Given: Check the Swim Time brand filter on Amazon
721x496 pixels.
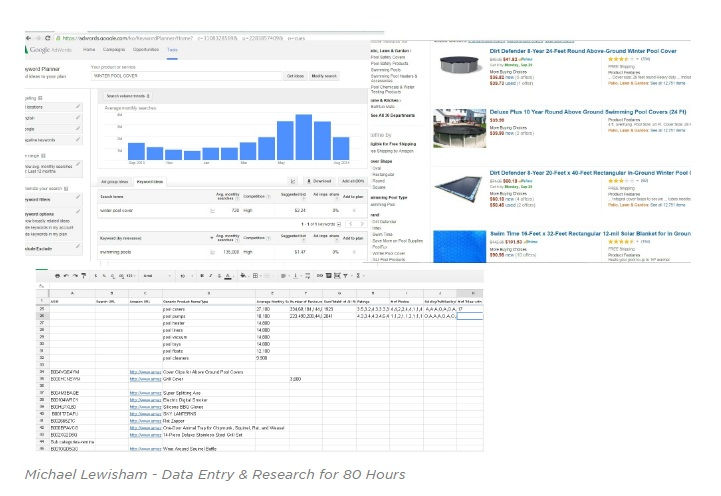Looking at the screenshot, I should [x=383, y=234].
